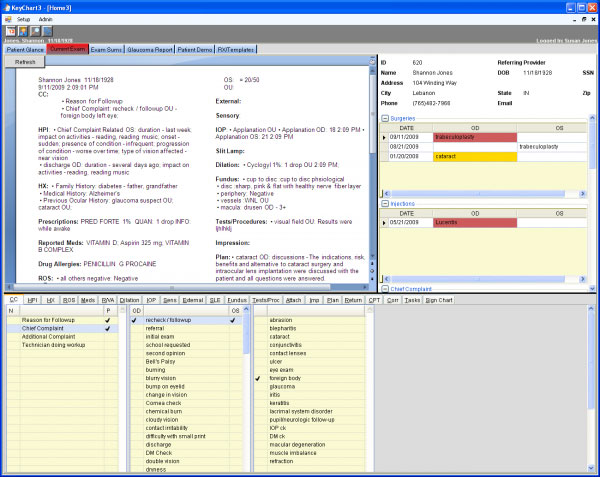
Task: Switch to the Patient Glance tab
Action: click(25, 50)
